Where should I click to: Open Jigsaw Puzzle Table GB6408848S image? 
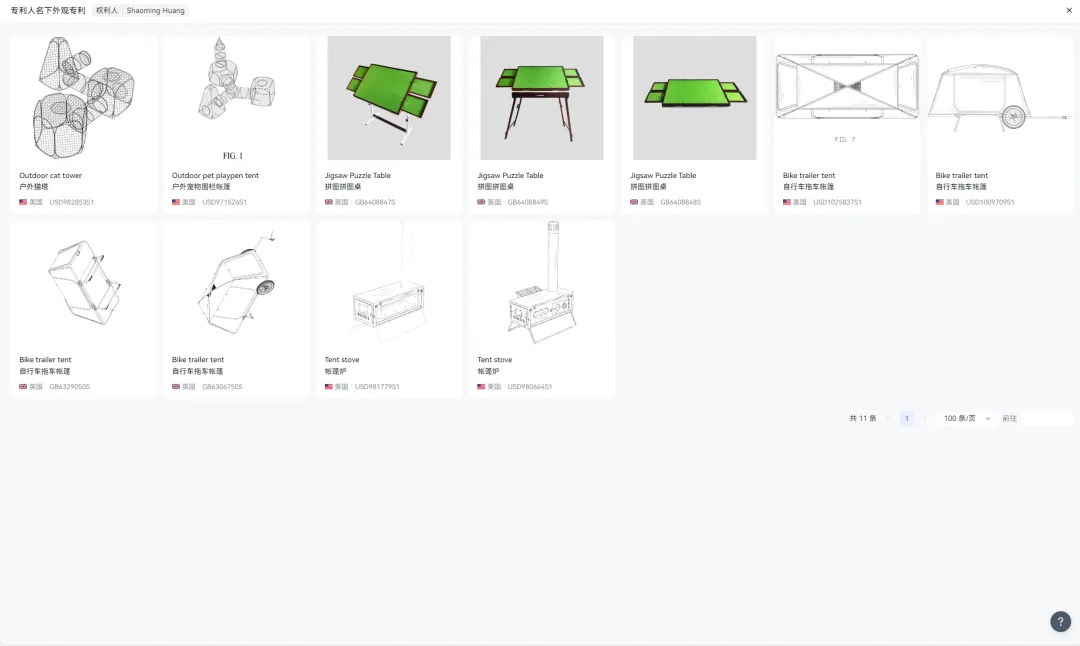(694, 98)
